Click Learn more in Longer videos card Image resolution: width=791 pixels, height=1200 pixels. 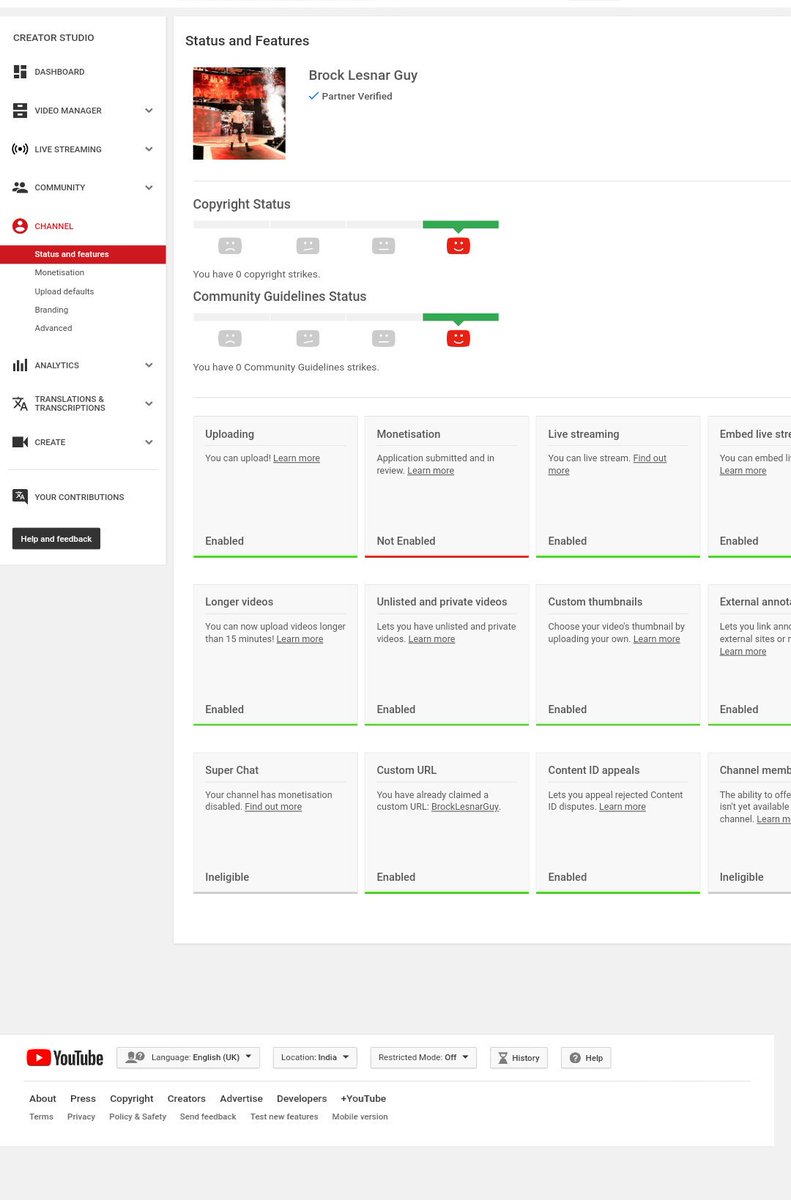(300, 639)
